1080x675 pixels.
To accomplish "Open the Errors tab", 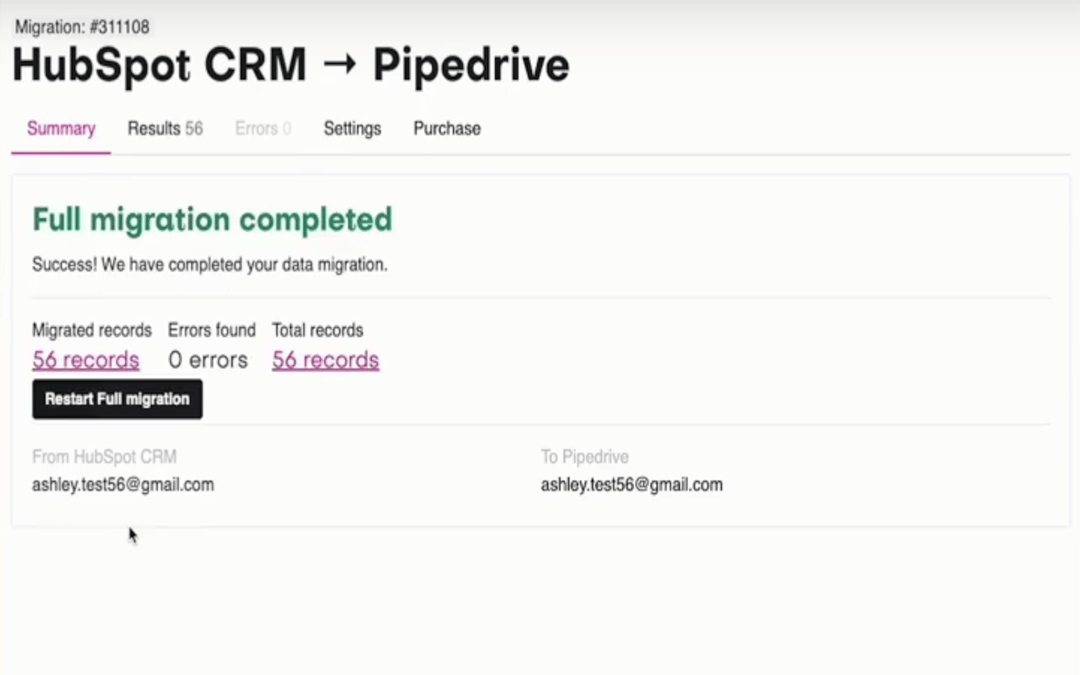I will [x=261, y=128].
